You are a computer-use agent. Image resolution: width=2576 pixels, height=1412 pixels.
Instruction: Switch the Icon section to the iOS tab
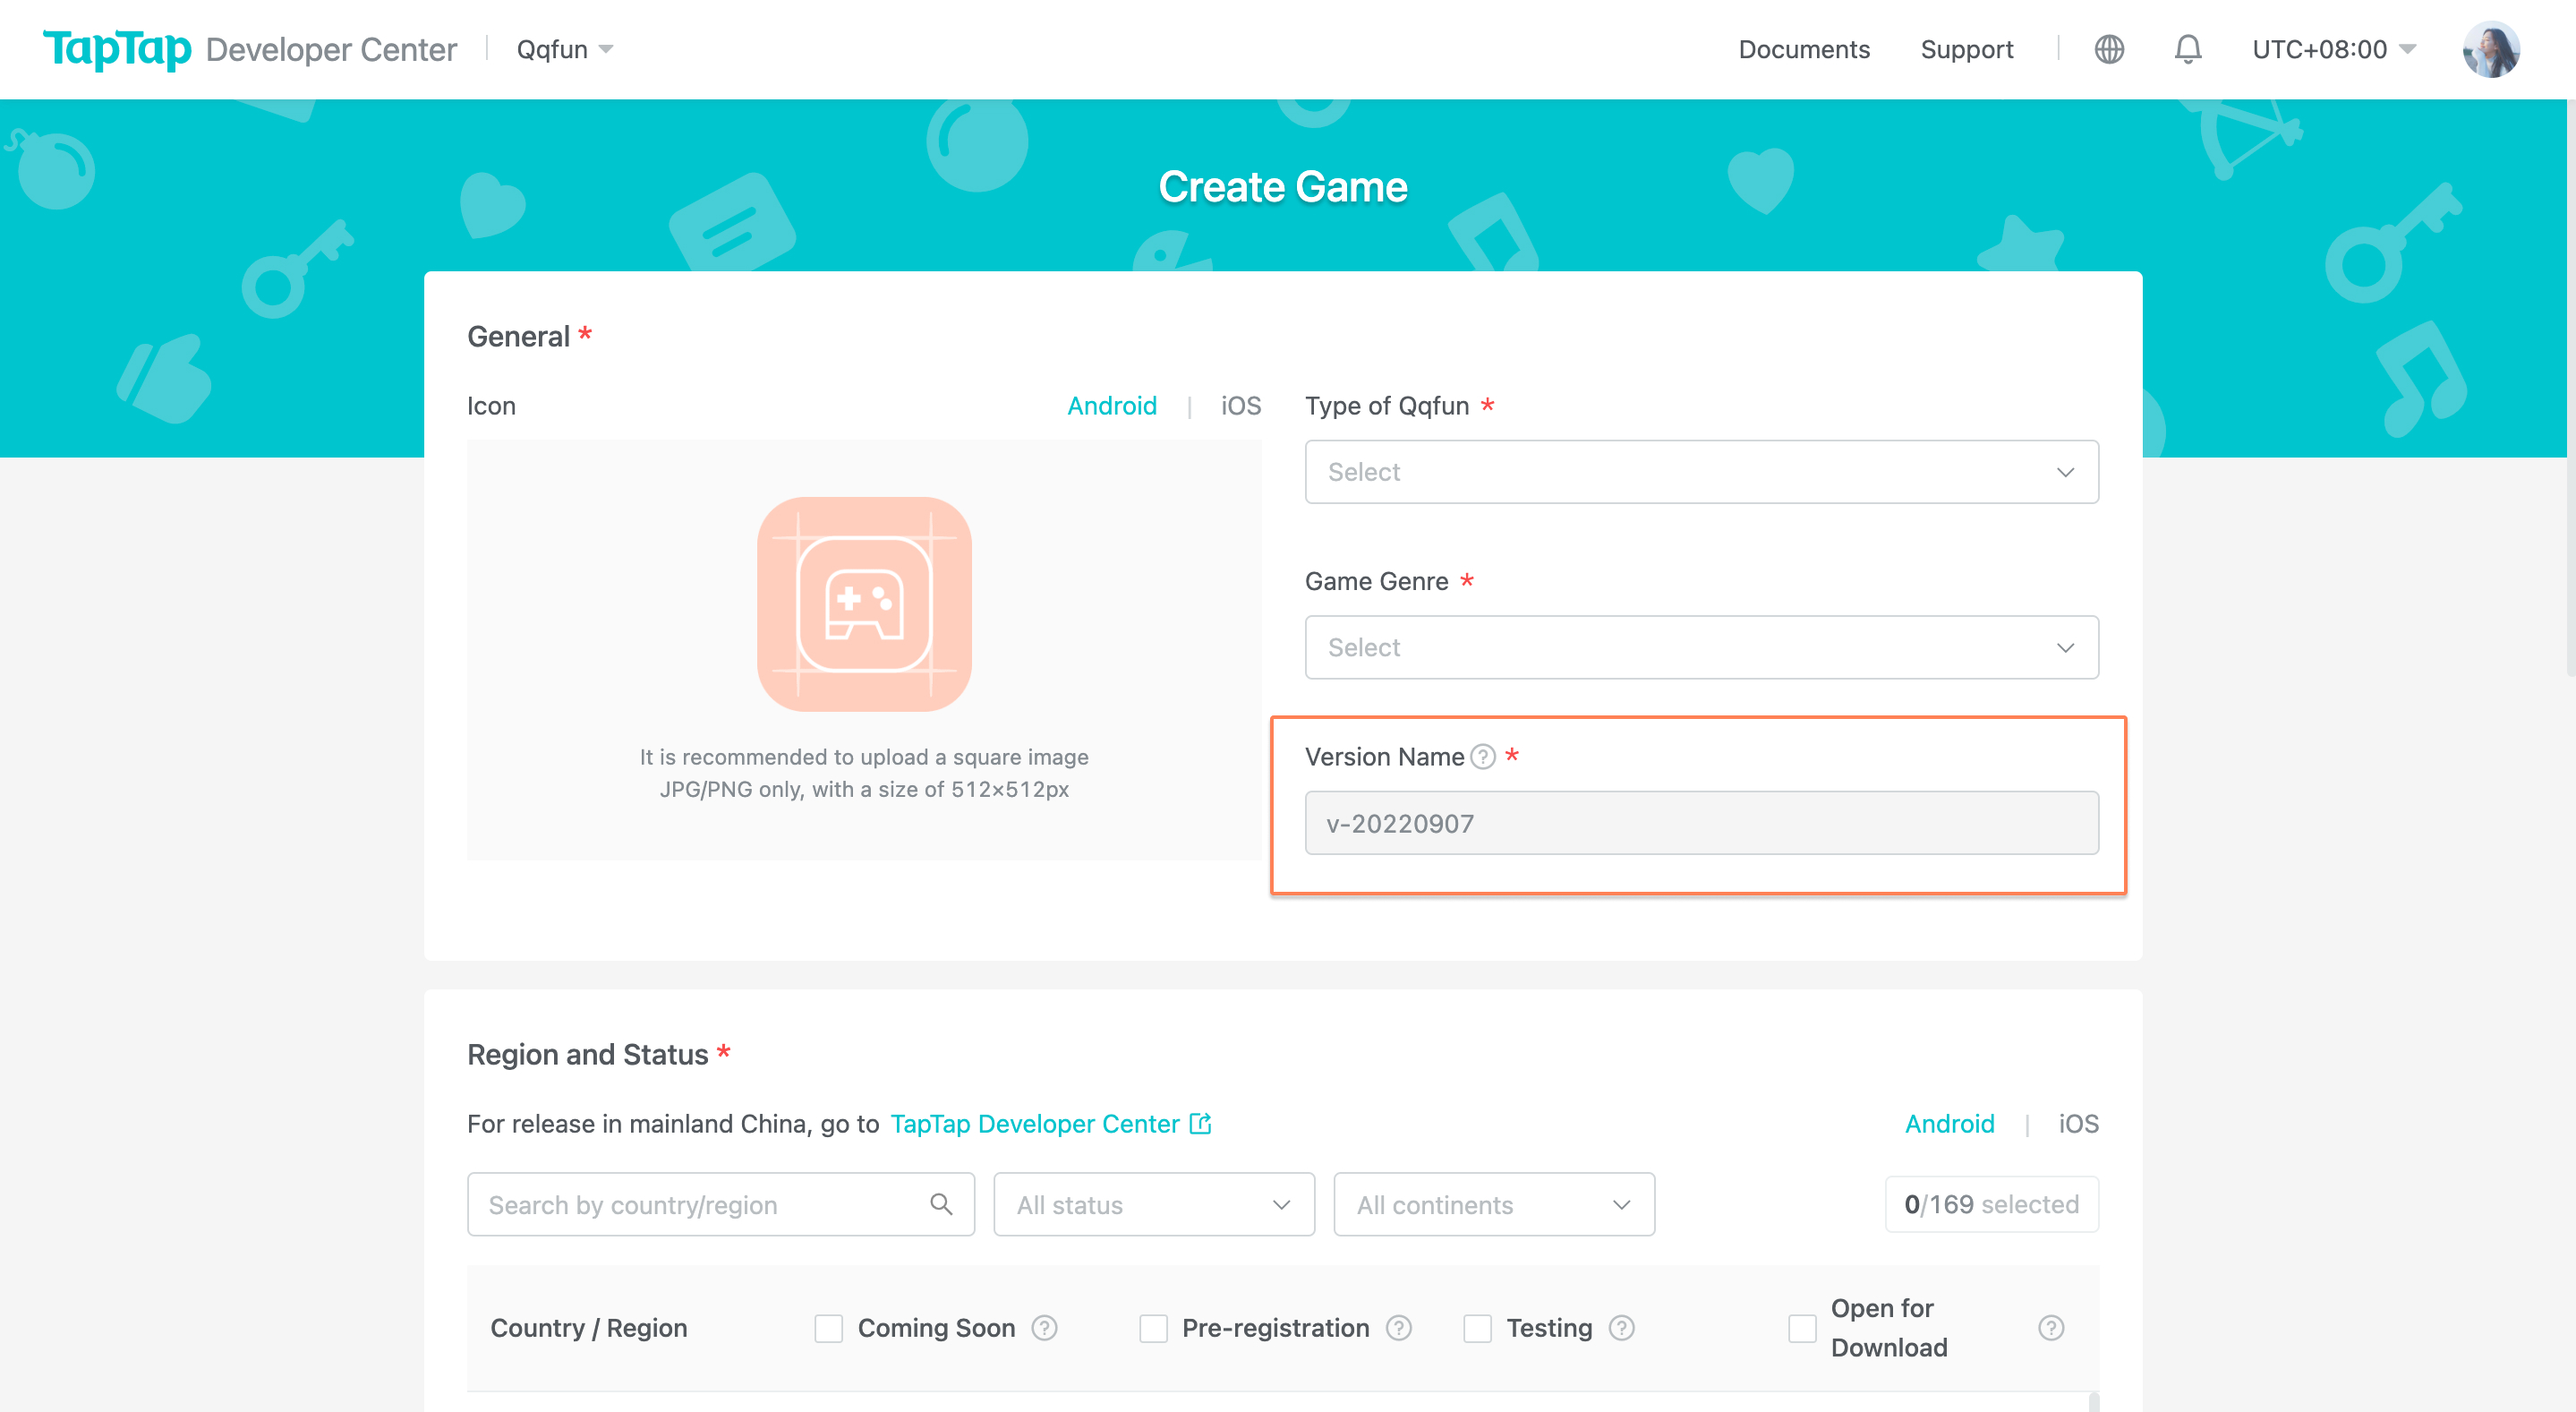point(1240,406)
